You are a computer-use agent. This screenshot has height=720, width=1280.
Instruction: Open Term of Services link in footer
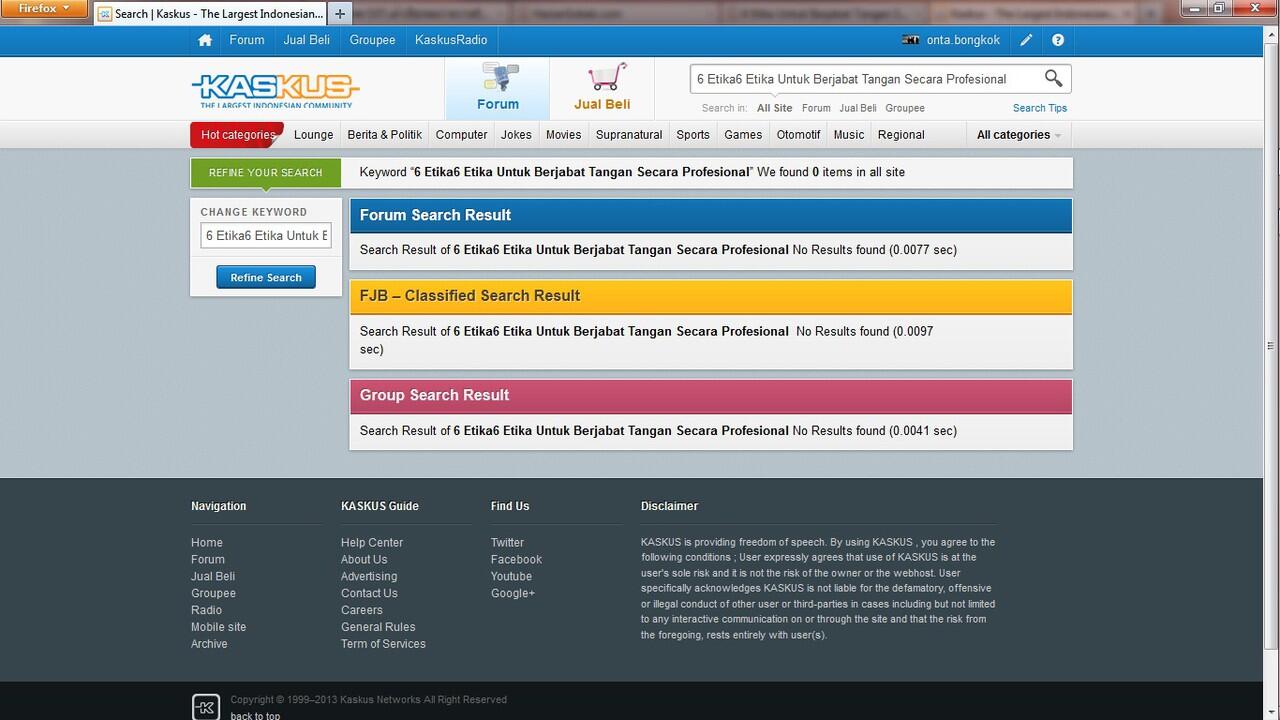click(x=383, y=644)
